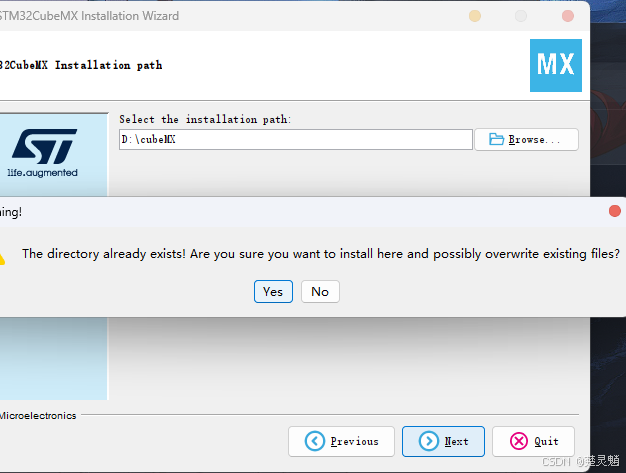Screen dimensions: 626x473
Task: Click the left-arrow icon beside Previous
Action: point(315,441)
